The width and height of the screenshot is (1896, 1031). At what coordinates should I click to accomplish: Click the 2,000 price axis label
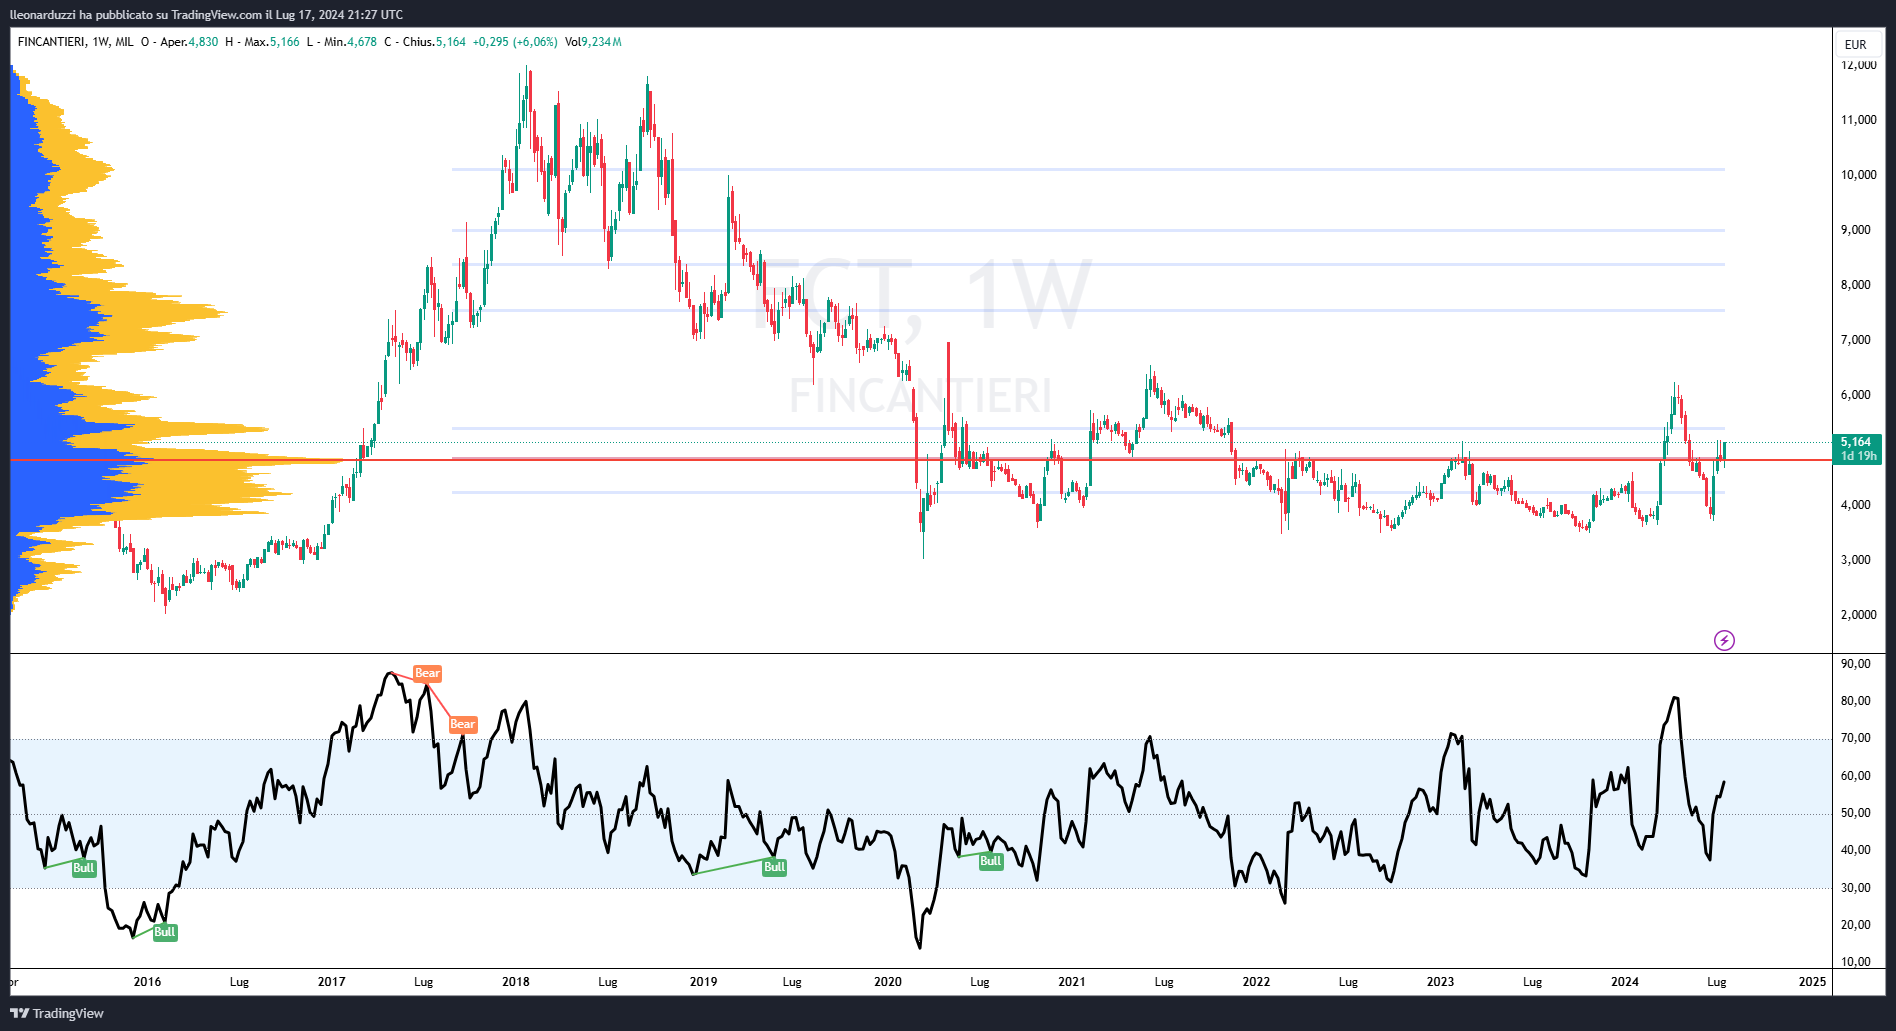(x=1858, y=615)
